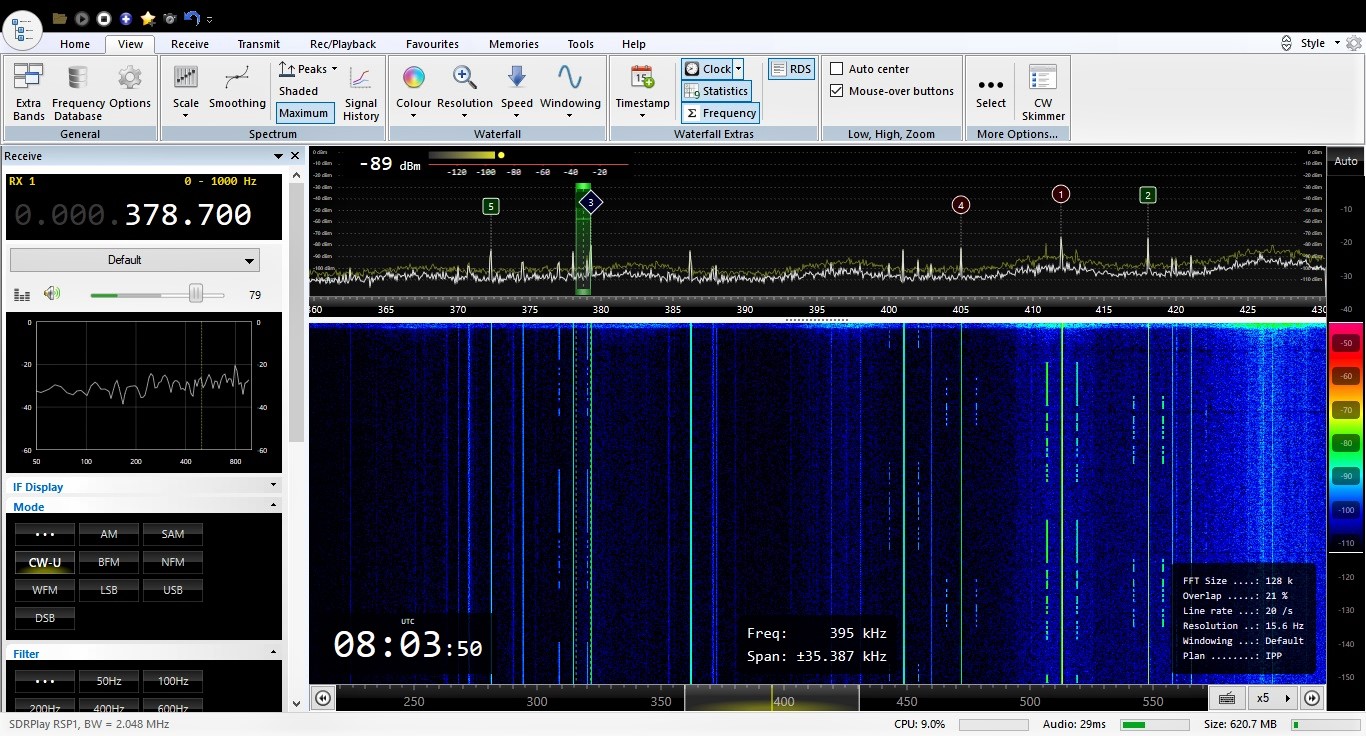This screenshot has width=1366, height=736.
Task: Mute audio with the speaker icon
Action: pyautogui.click(x=52, y=293)
